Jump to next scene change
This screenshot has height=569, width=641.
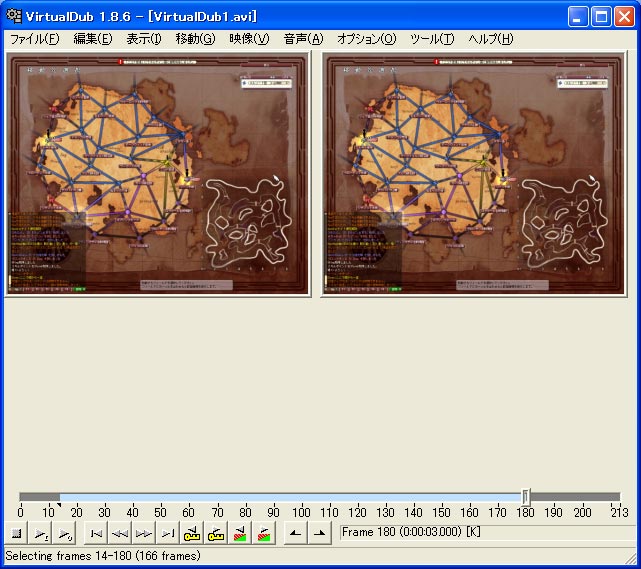pyautogui.click(x=264, y=533)
